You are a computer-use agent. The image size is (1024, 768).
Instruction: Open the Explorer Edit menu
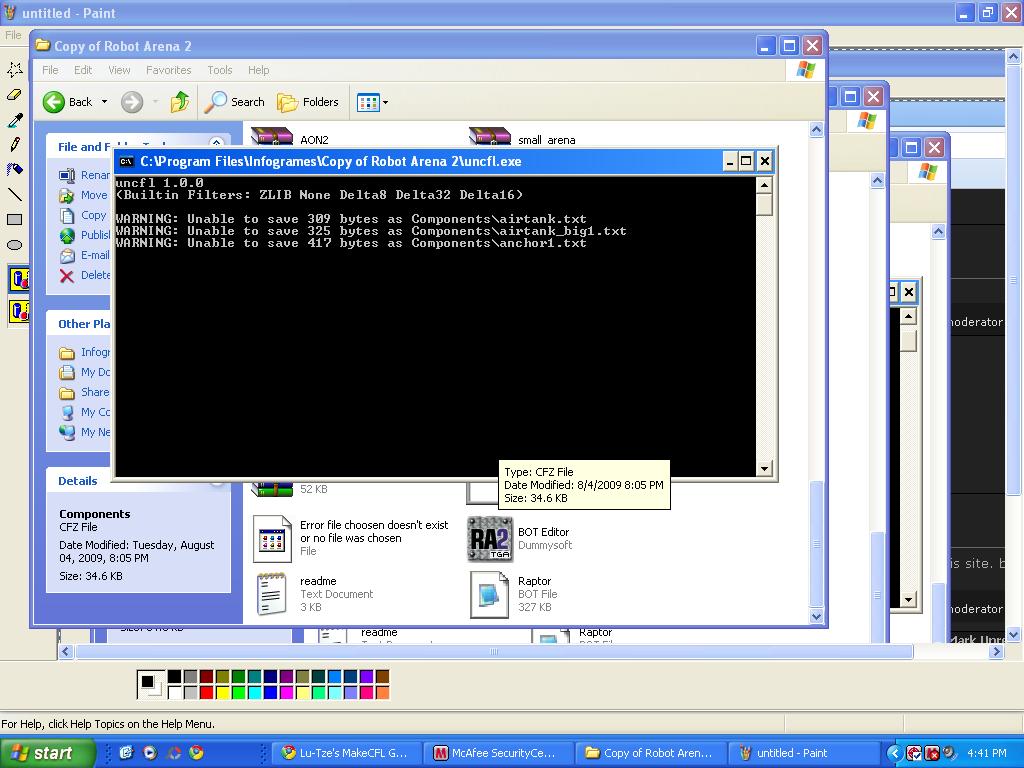coord(83,70)
